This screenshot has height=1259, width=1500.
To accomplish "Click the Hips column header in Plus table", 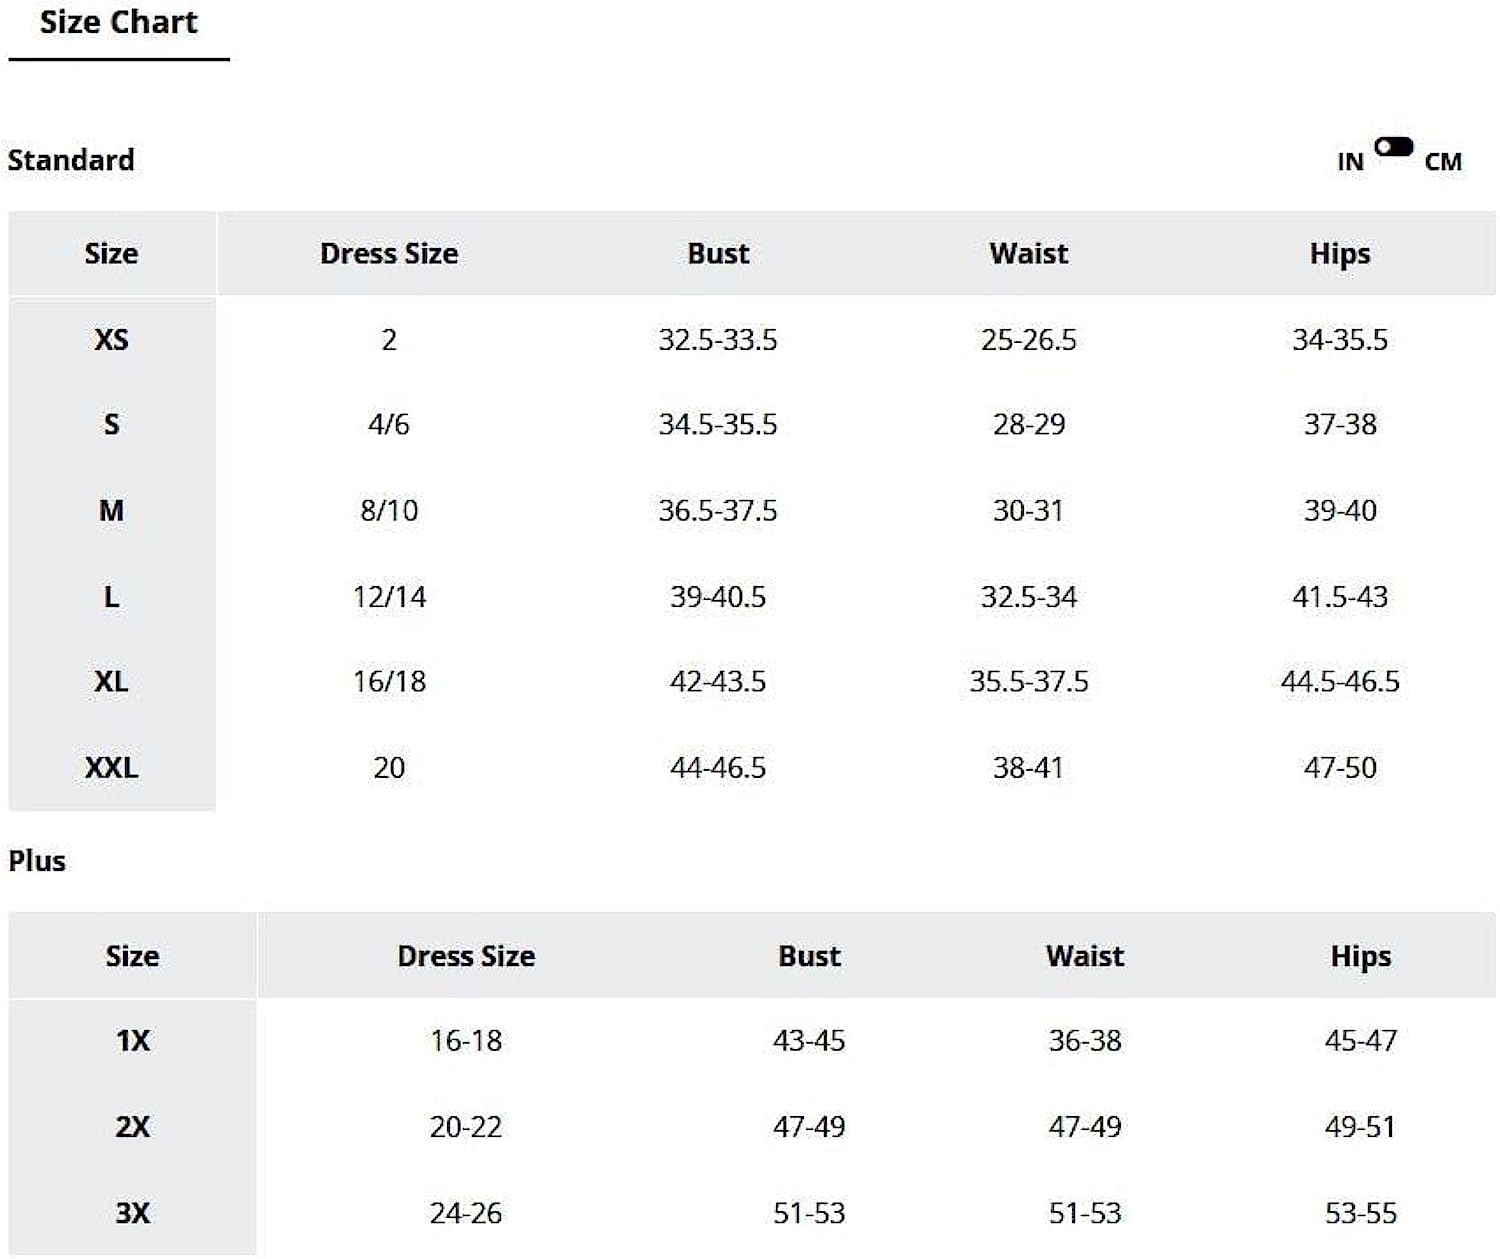I will coord(1360,956).
